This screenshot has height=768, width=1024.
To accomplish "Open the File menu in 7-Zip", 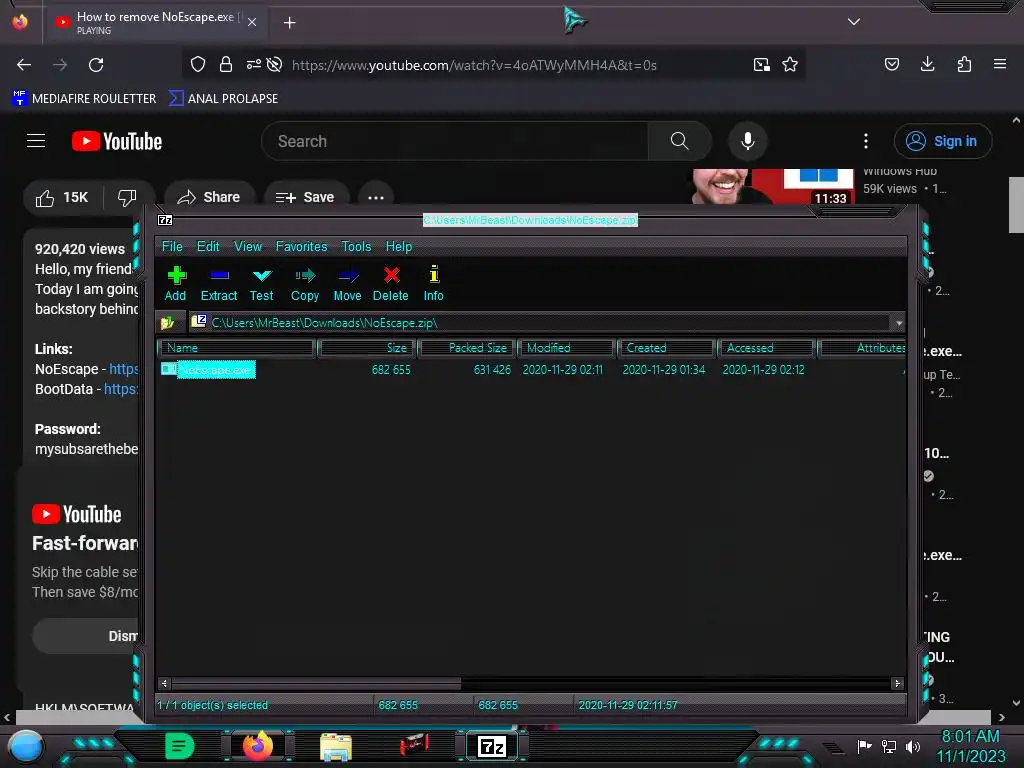I will (x=172, y=246).
